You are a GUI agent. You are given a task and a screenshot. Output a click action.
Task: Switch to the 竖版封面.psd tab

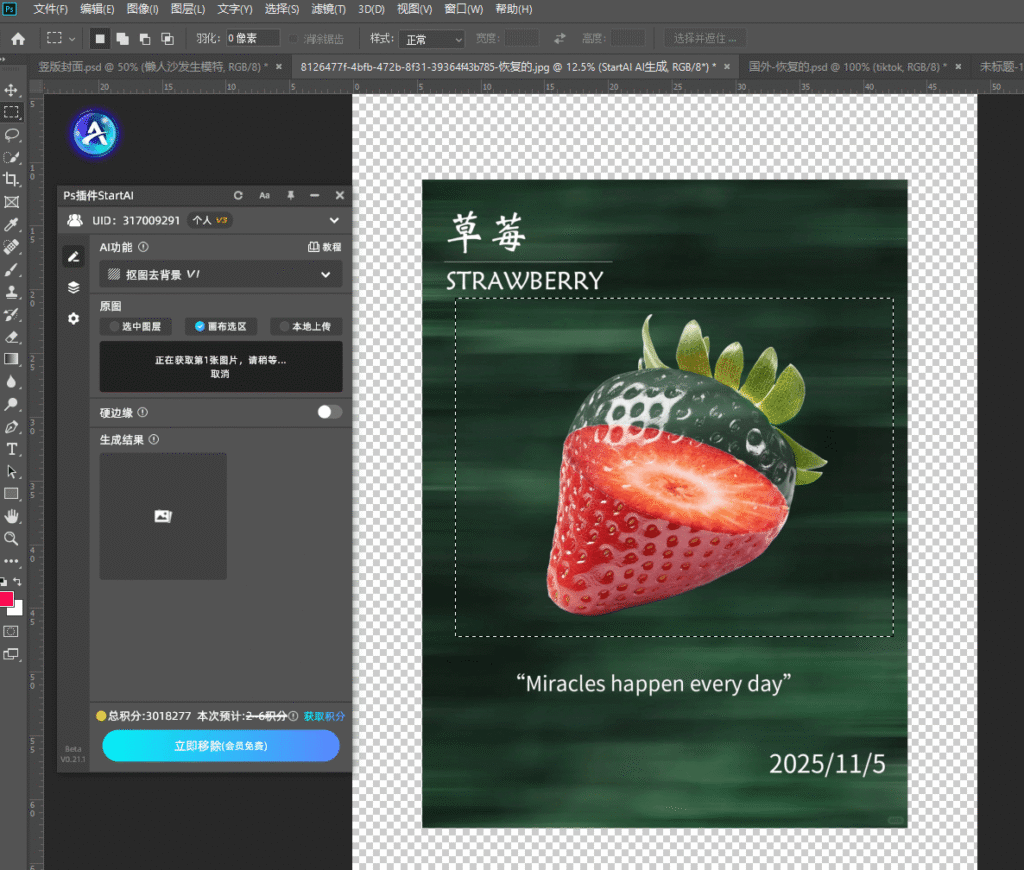coord(150,67)
